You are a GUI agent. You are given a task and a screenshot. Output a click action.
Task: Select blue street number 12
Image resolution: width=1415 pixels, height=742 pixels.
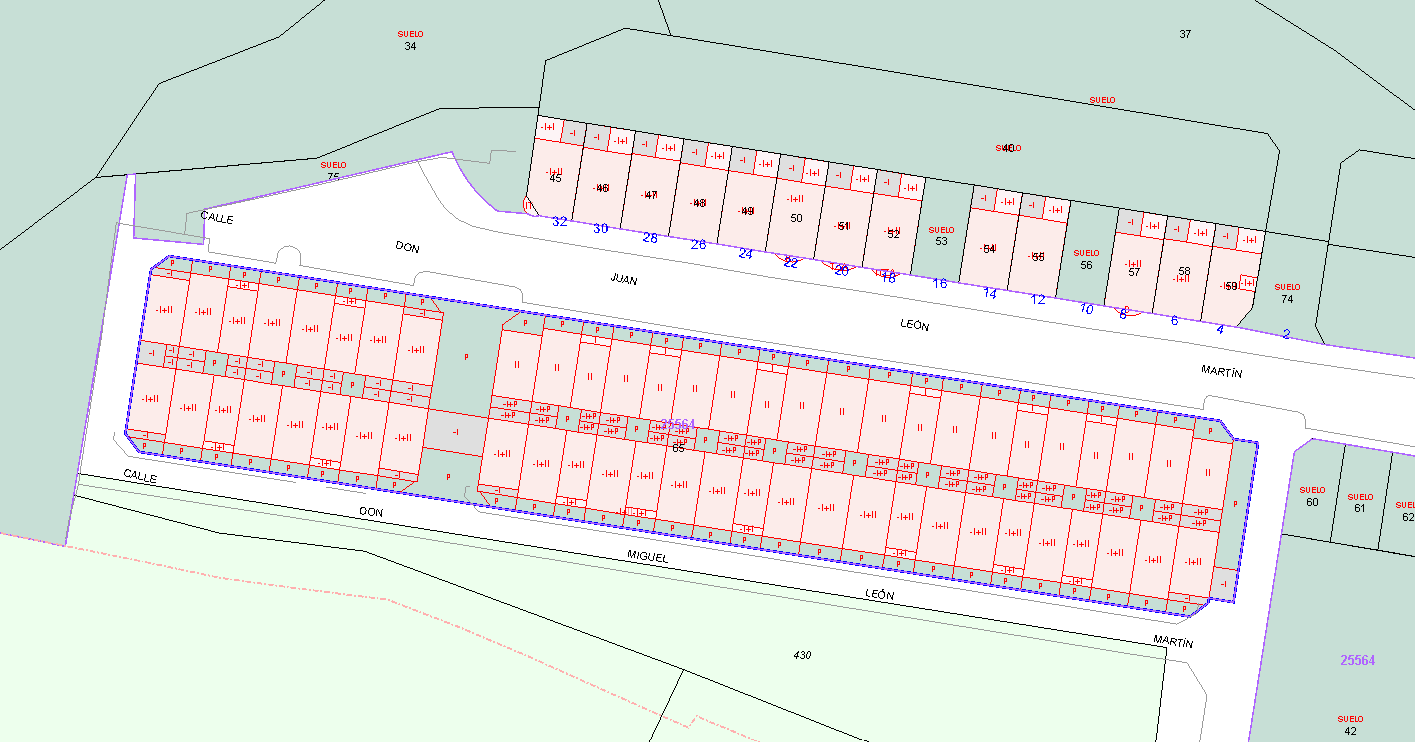tap(1038, 299)
